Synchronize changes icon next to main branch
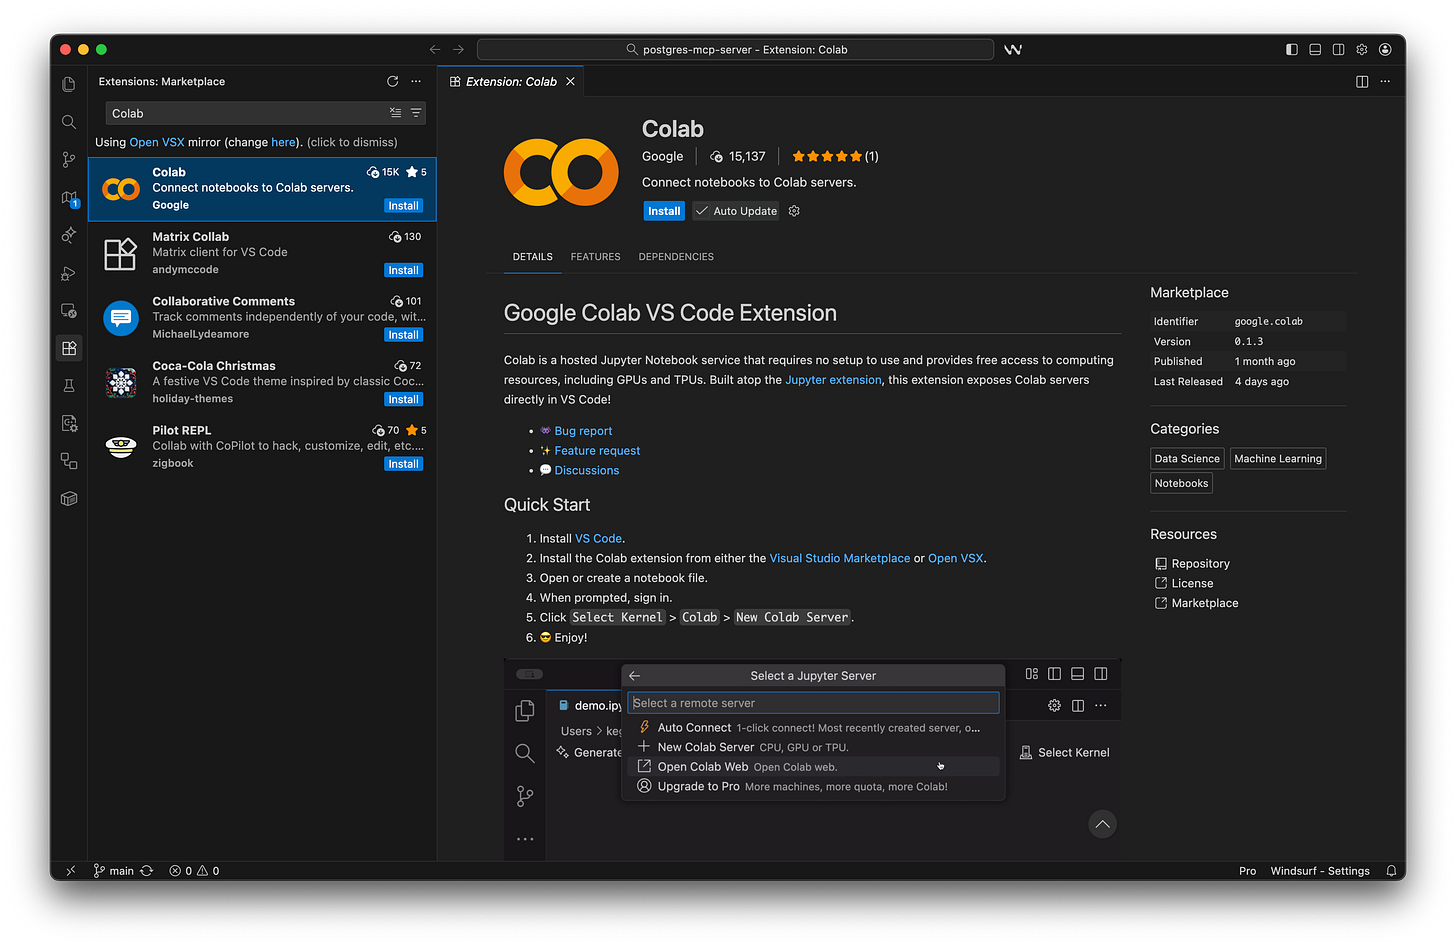Viewport: 1456px width, 947px height. tap(147, 871)
